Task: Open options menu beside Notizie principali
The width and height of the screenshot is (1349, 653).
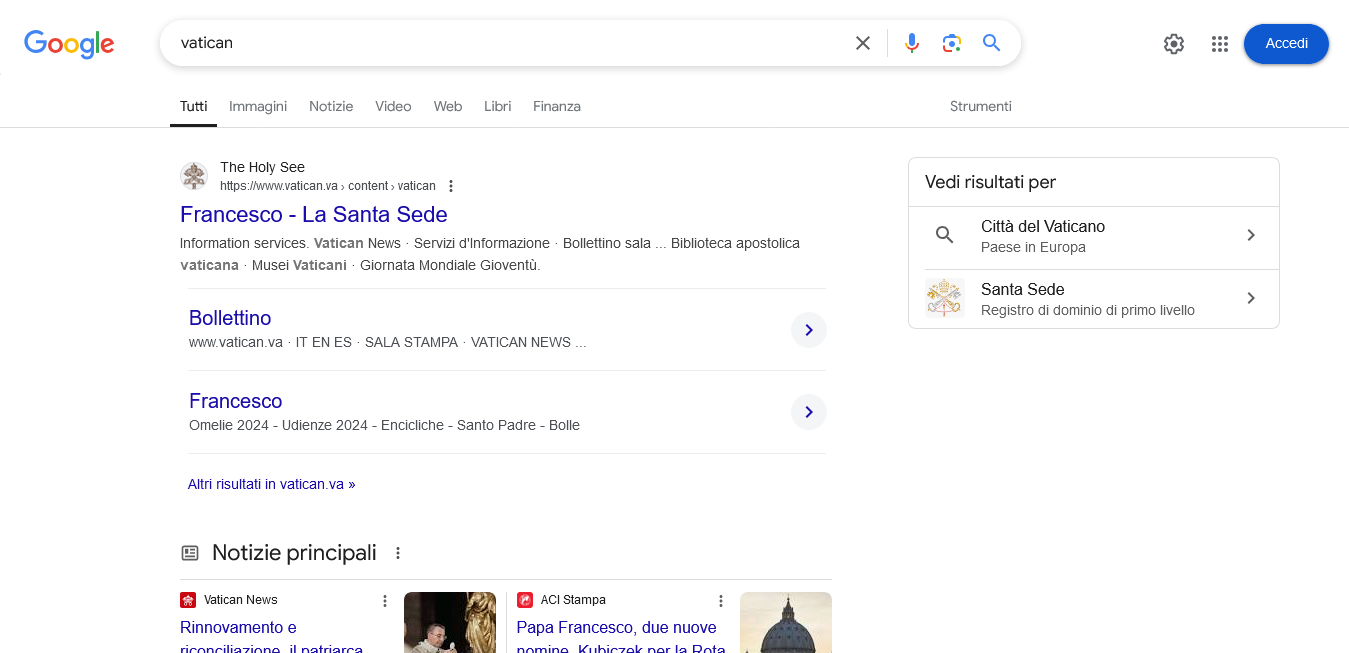Action: [x=398, y=553]
